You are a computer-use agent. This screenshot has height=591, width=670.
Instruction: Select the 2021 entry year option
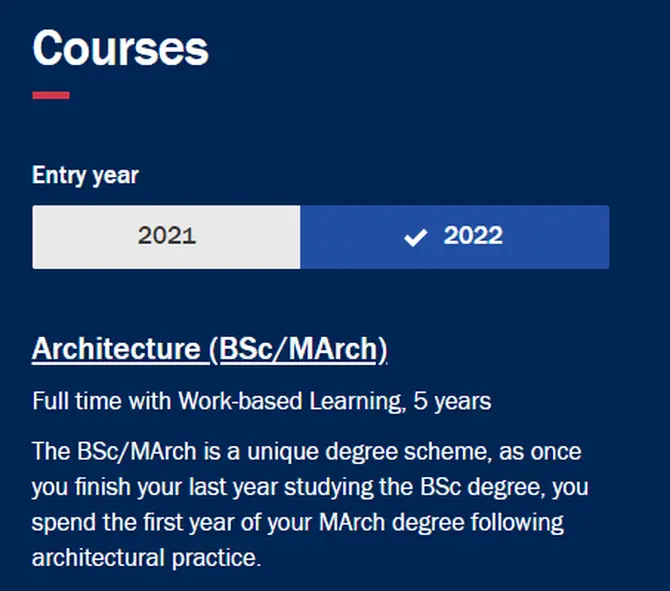(166, 237)
